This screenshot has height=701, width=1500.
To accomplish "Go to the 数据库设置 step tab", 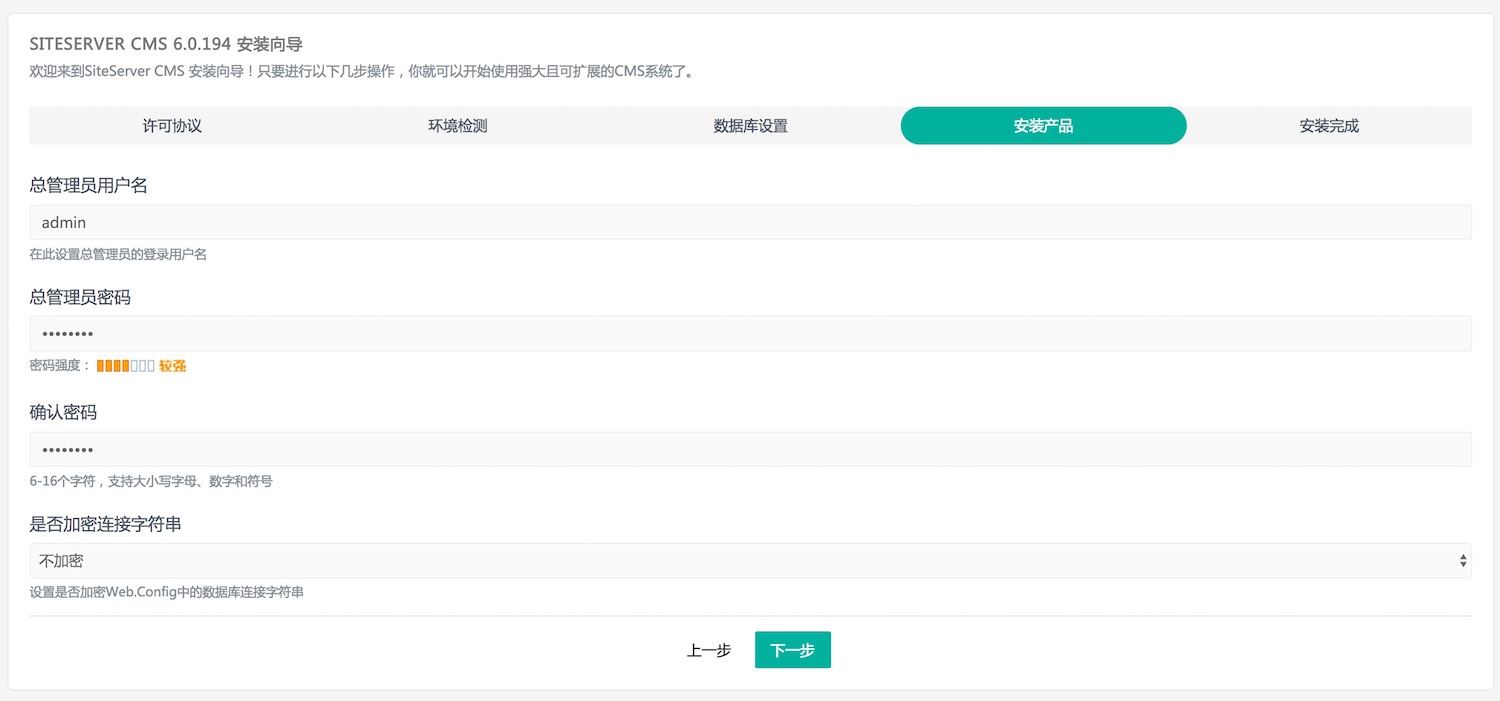I will click(750, 126).
